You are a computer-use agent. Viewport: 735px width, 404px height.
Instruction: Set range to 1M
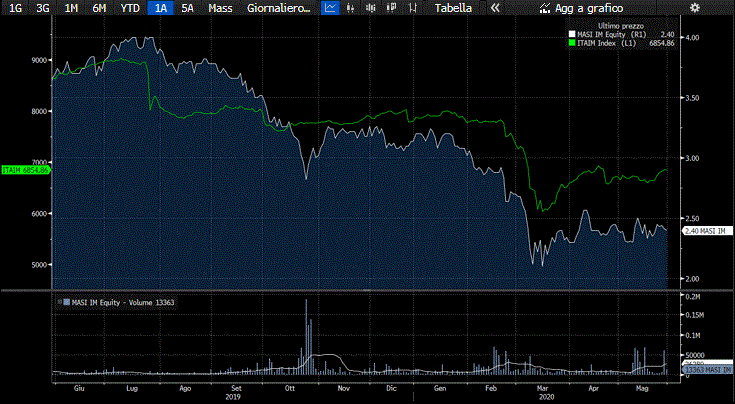click(x=71, y=8)
